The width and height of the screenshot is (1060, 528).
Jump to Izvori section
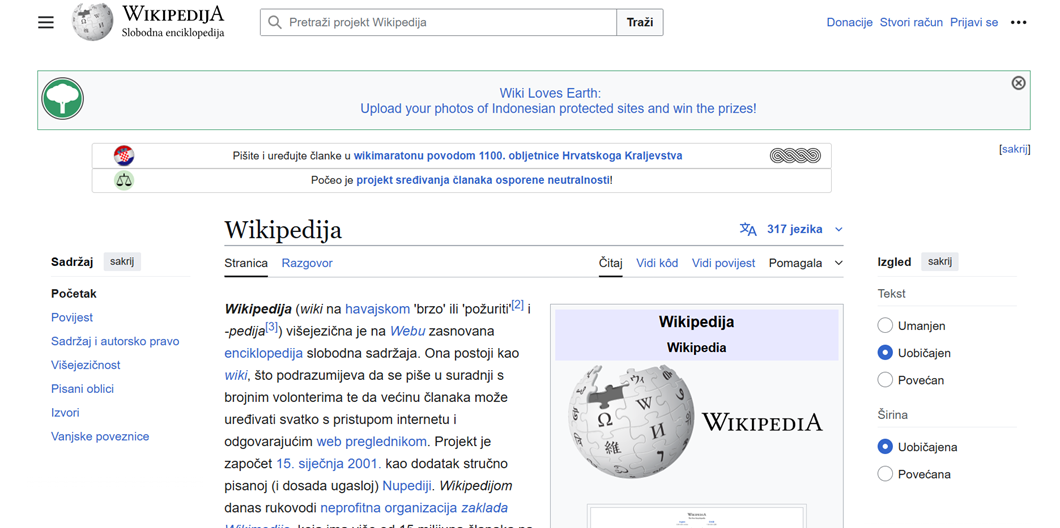[x=65, y=412]
